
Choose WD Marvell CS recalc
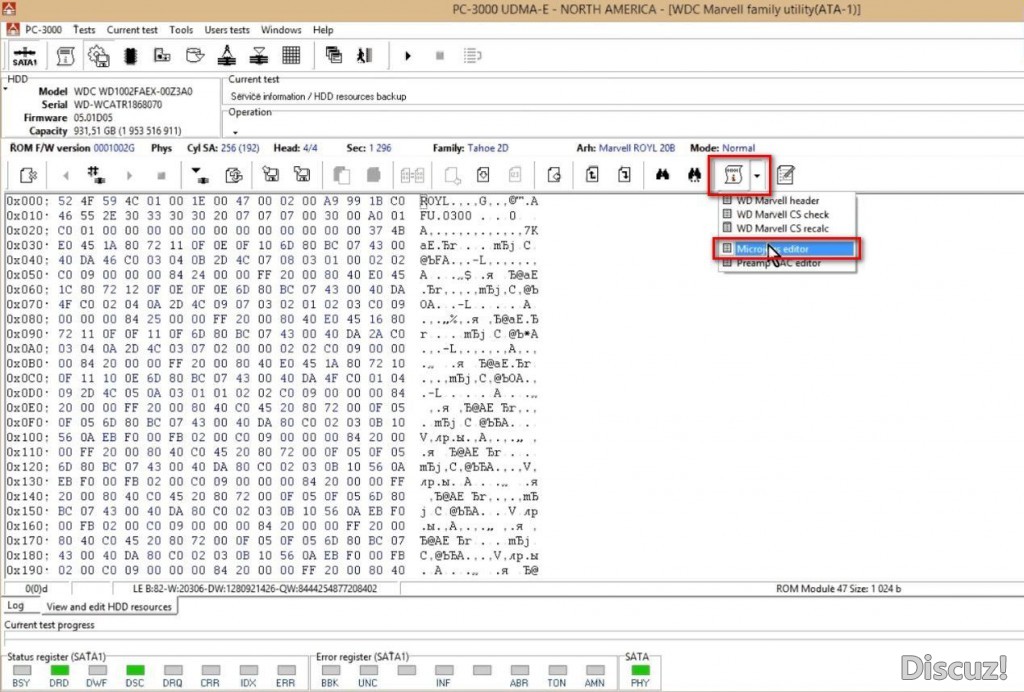pyautogui.click(x=787, y=228)
